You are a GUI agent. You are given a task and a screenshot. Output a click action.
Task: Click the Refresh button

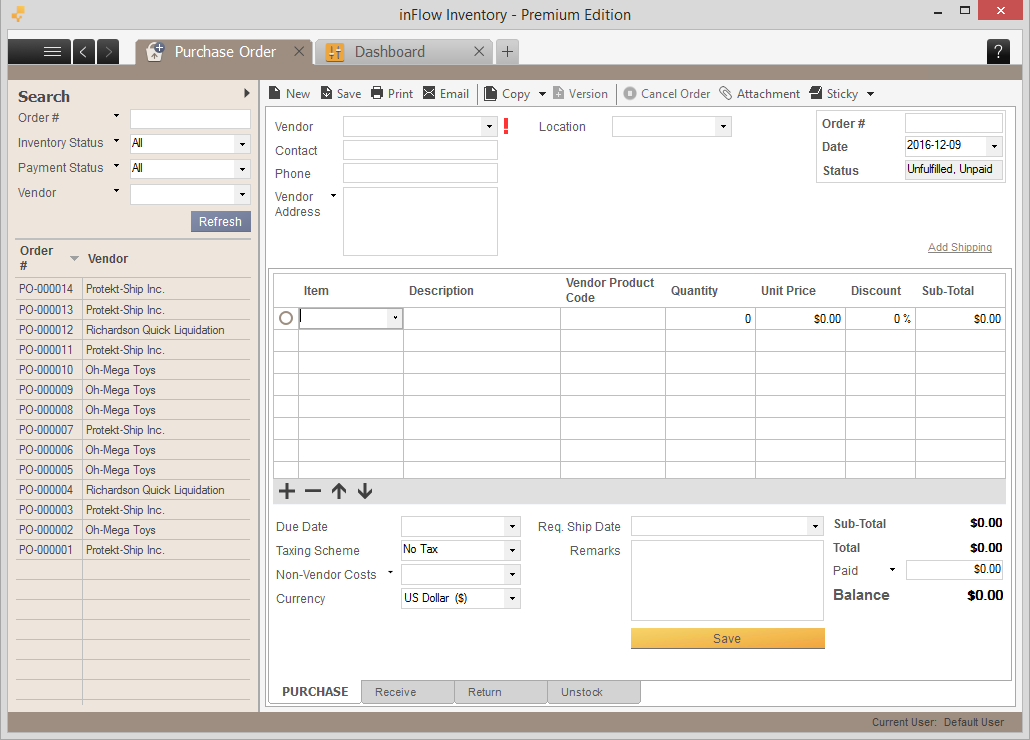point(221,221)
